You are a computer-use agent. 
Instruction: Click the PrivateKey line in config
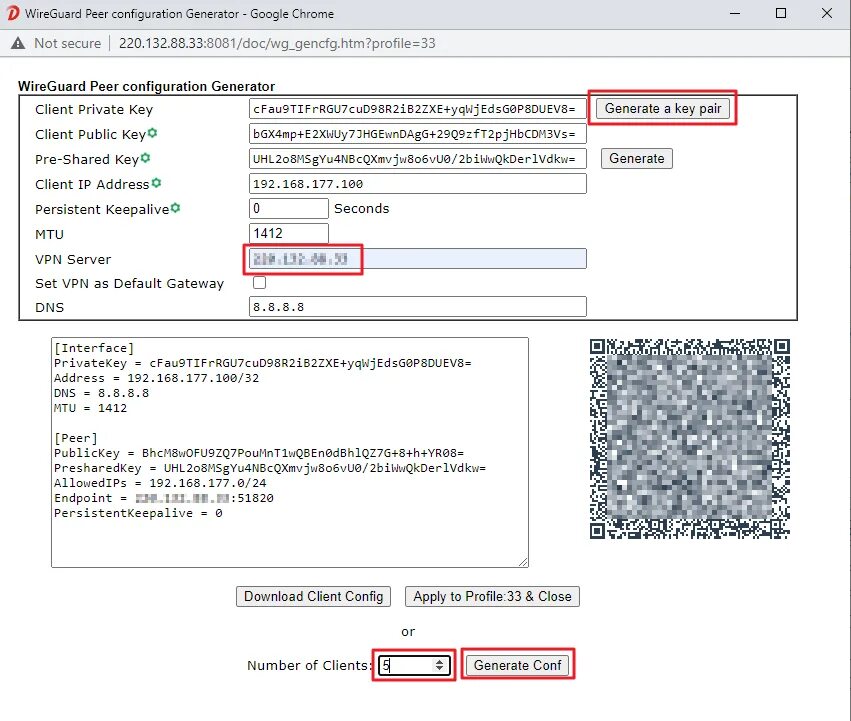tap(263, 363)
